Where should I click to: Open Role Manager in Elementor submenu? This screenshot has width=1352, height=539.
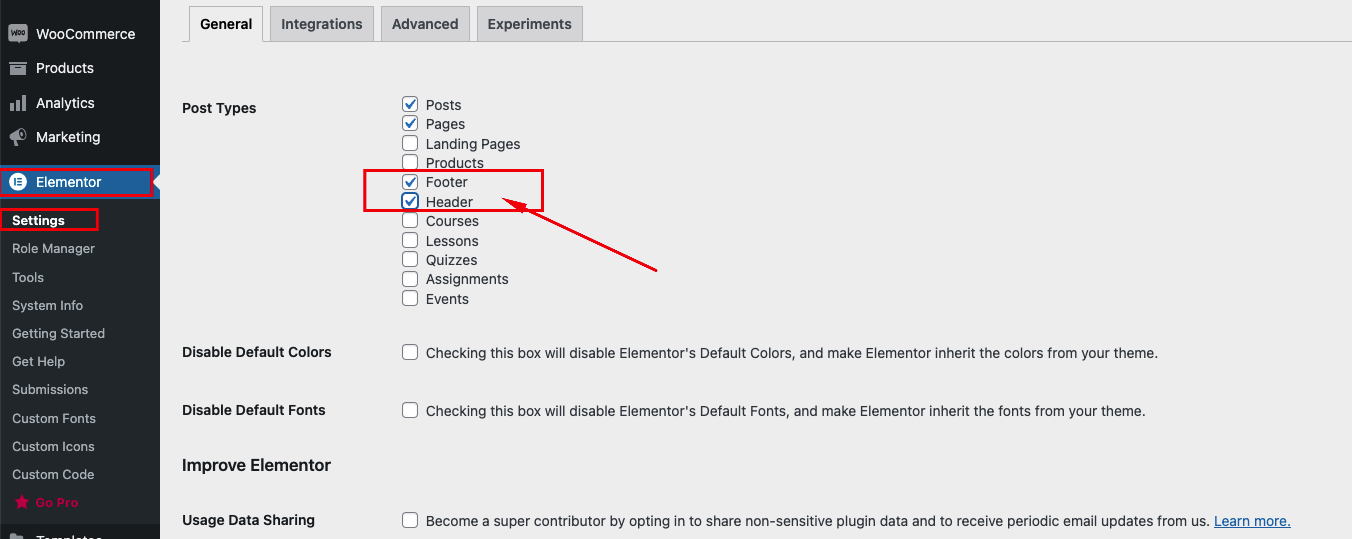[x=54, y=248]
